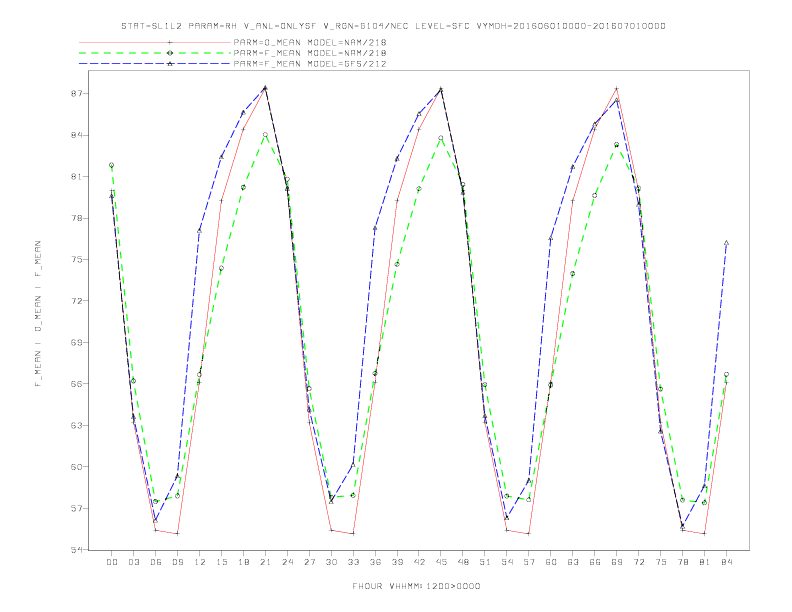
Task: Click the blue GFS triangle marker at hour 12
Action: click(x=200, y=231)
